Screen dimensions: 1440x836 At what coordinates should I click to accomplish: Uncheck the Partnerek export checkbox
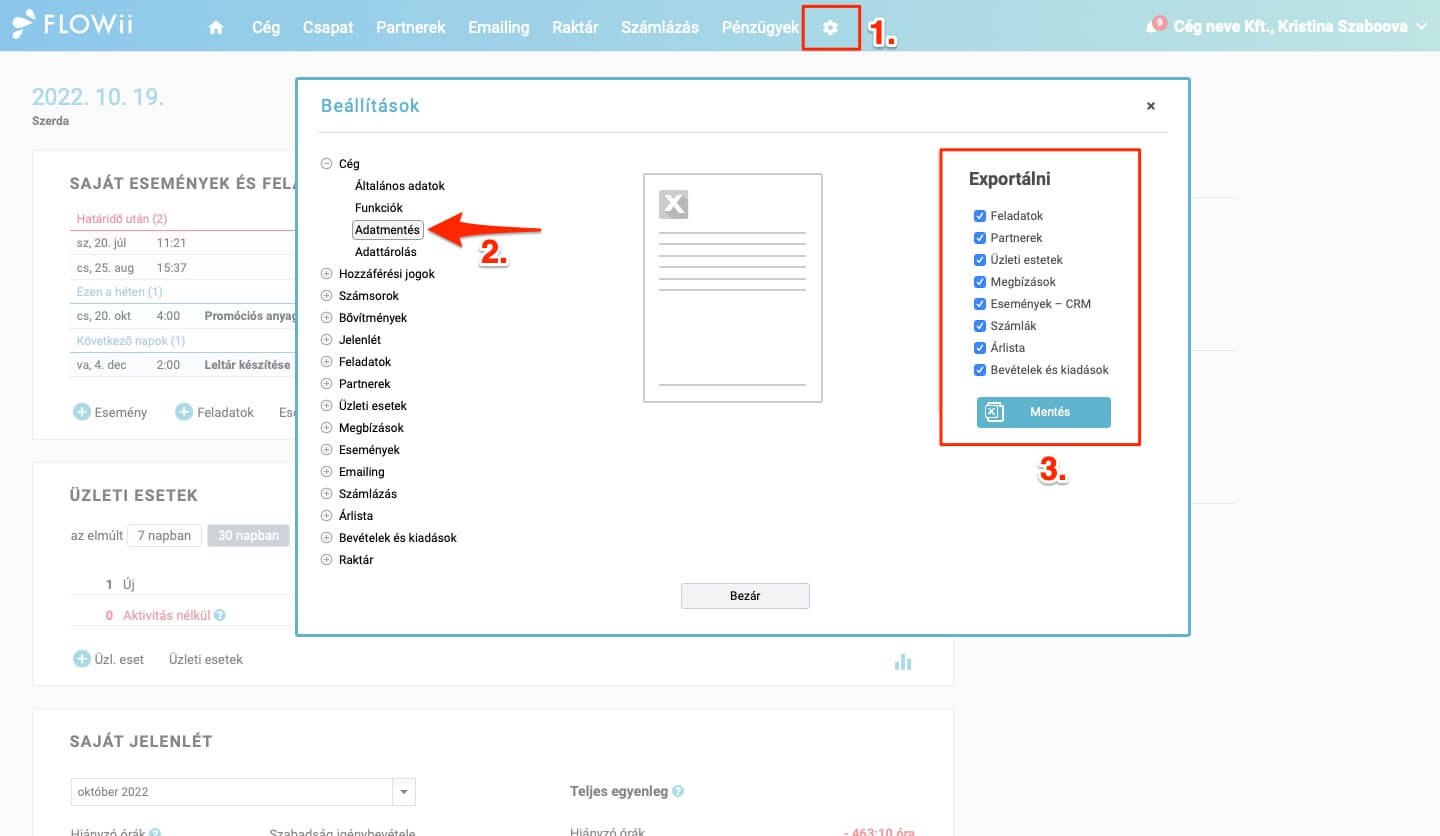coord(980,238)
